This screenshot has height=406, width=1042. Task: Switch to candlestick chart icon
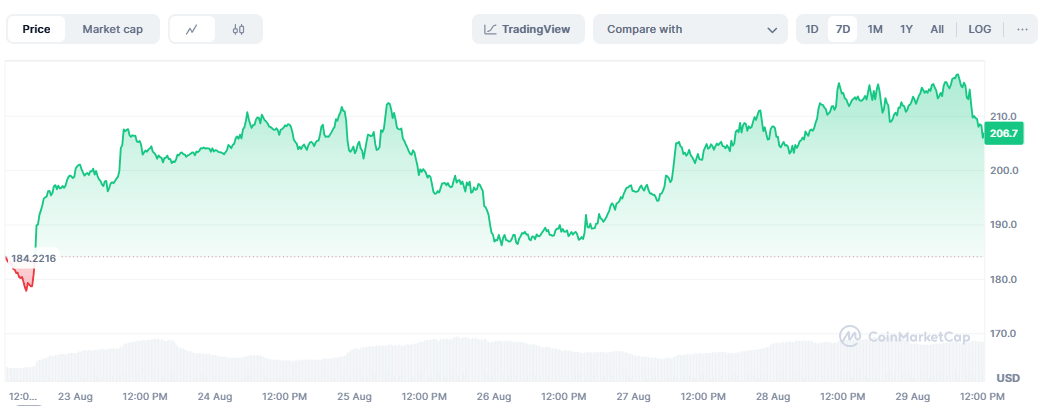coord(239,29)
